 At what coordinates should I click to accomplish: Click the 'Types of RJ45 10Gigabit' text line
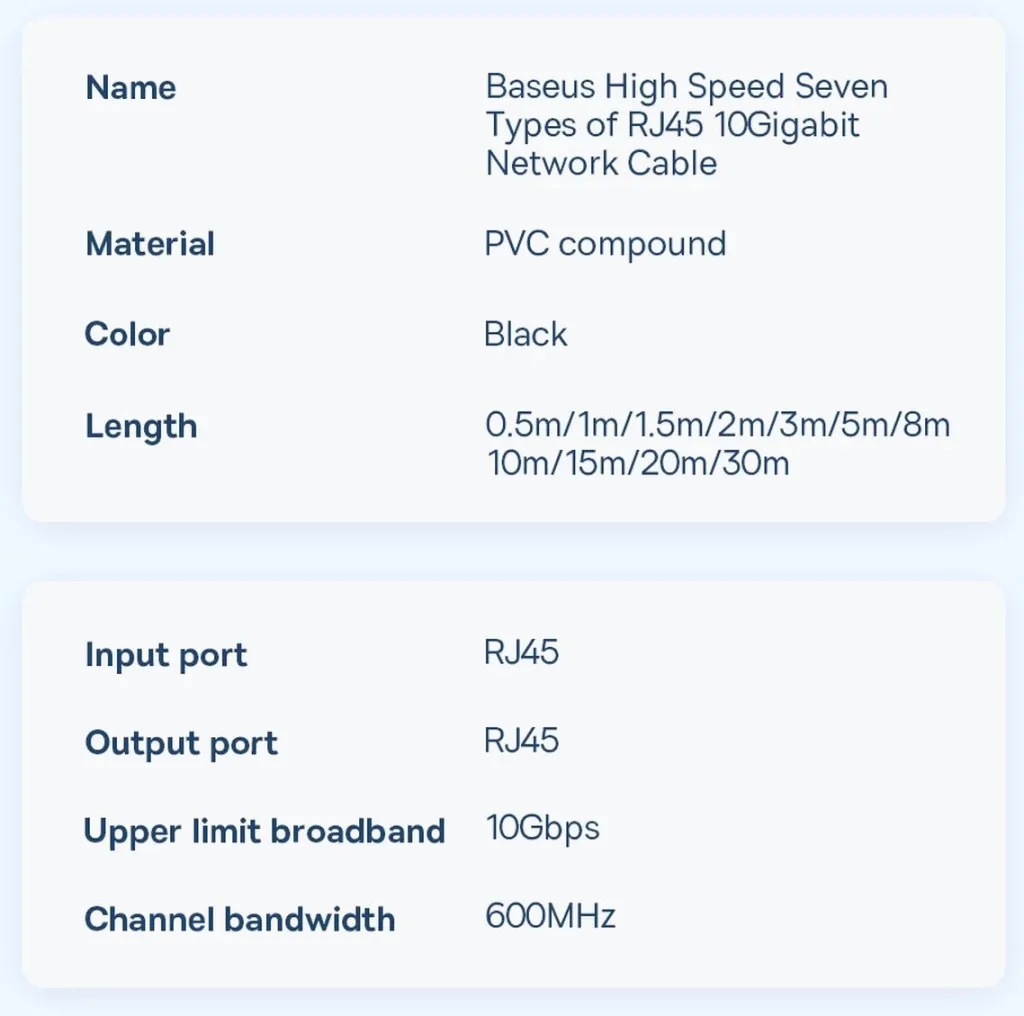tap(672, 125)
